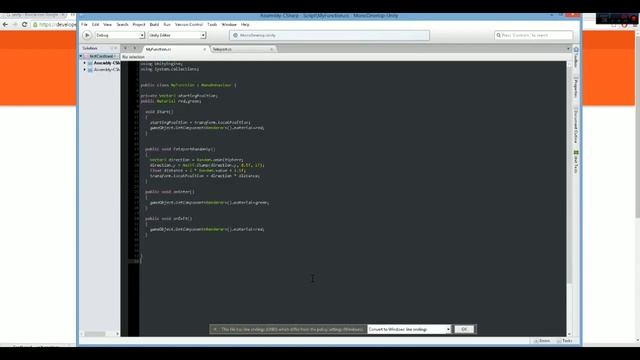This screenshot has width=640, height=360.
Task: Click OK on line endings notification
Action: 464,329
